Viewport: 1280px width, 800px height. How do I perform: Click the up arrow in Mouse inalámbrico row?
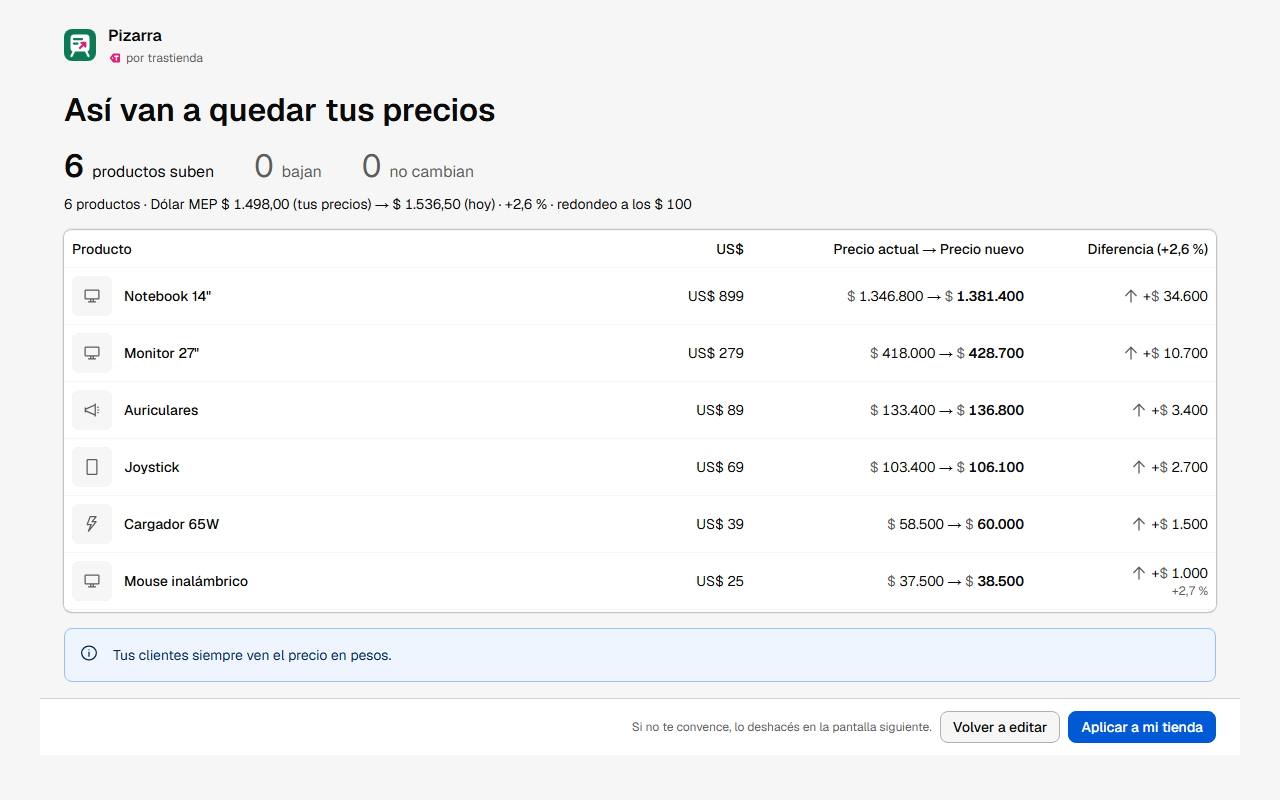(x=1139, y=573)
